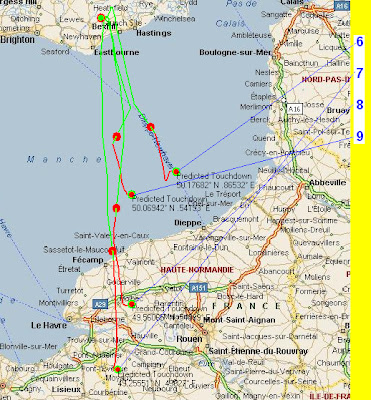The width and height of the screenshot is (371, 400).
Task: Click the blue number 7 label
Action: [360, 73]
